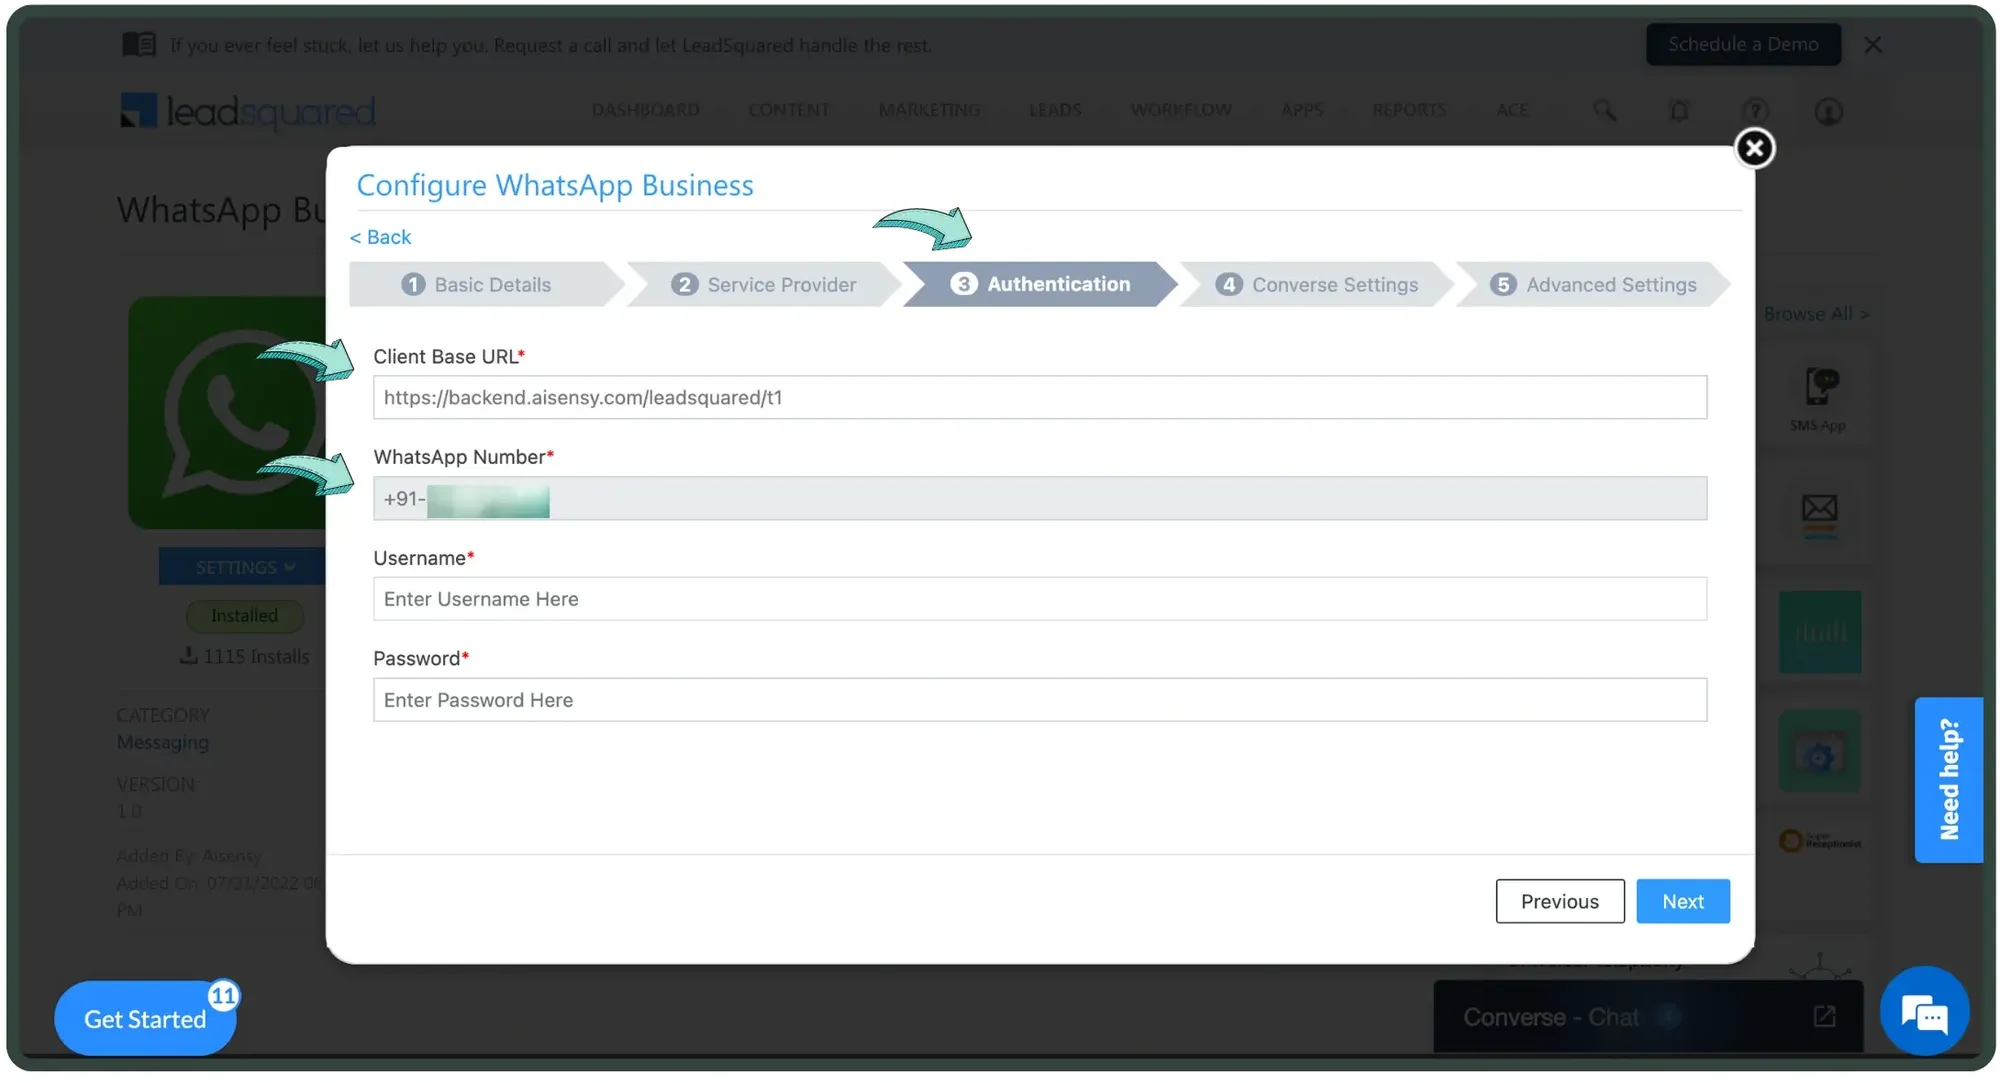Open the Dashboard menu
The height and width of the screenshot is (1083, 2000).
(x=645, y=110)
